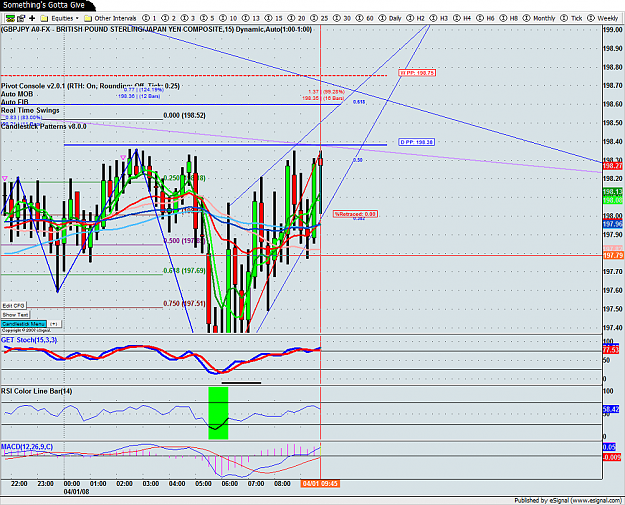Switch chart to Tick interval

571,18
